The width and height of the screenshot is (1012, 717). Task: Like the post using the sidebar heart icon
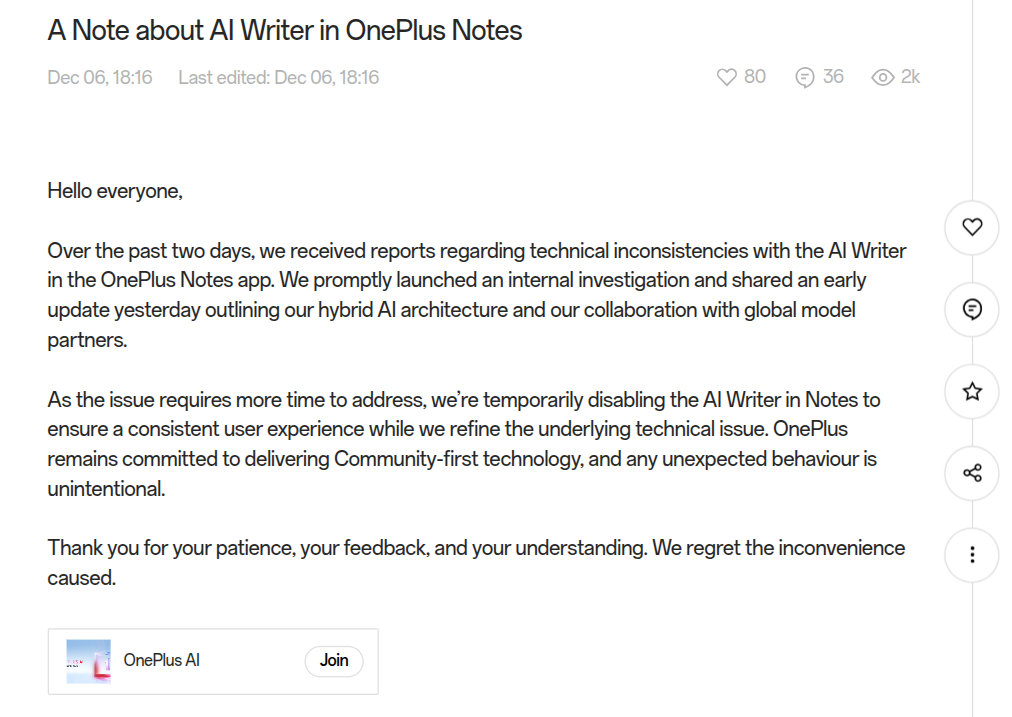(x=971, y=227)
